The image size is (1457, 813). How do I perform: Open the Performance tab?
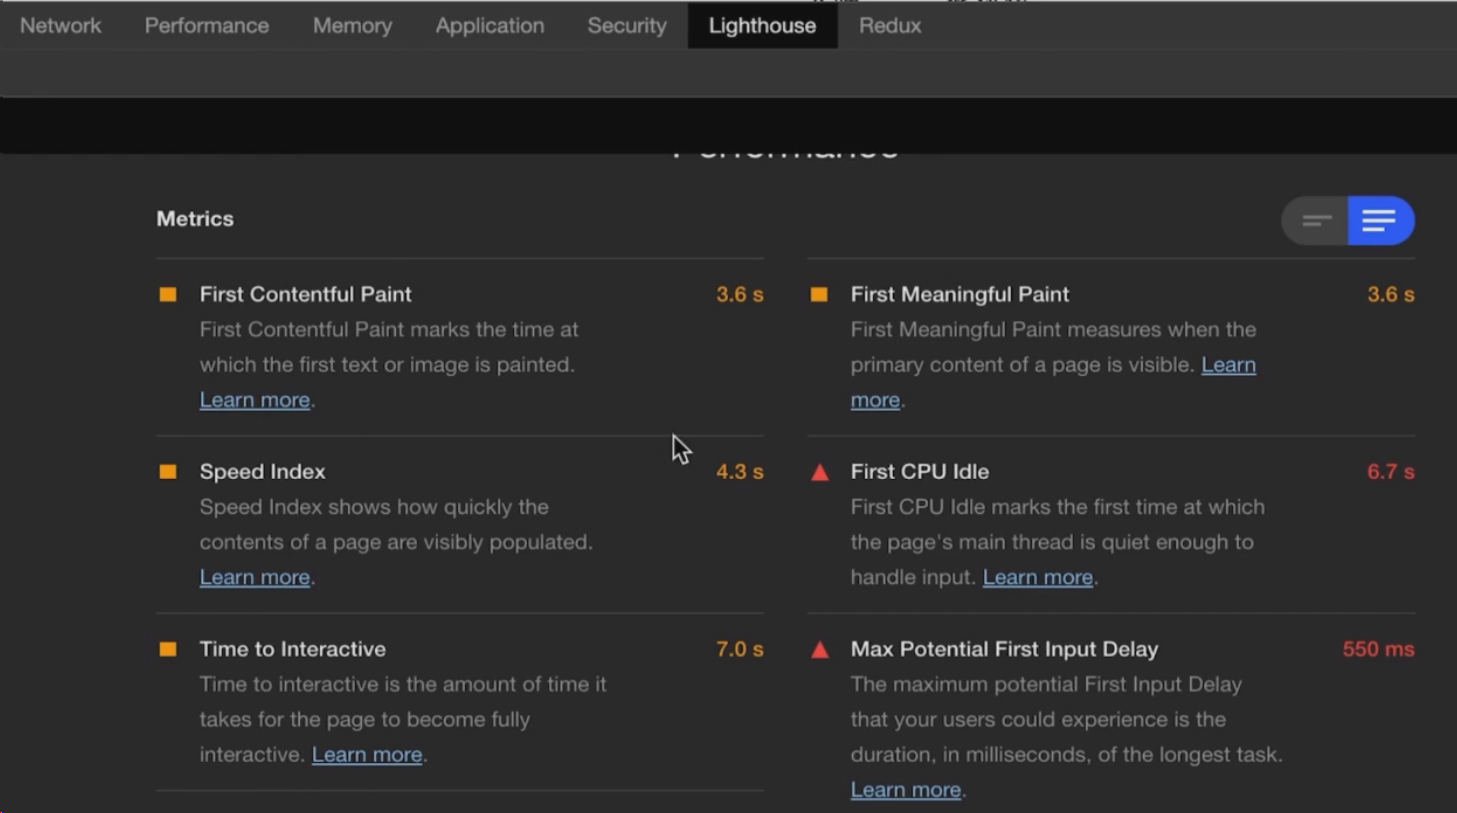click(x=207, y=25)
